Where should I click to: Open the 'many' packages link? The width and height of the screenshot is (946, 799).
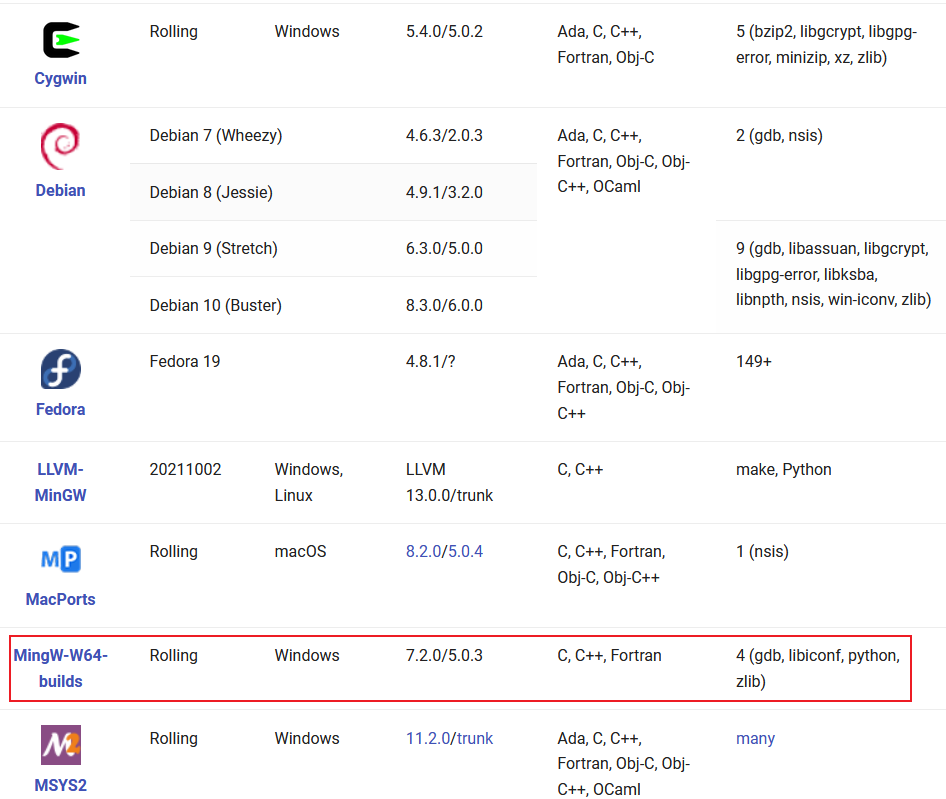pyautogui.click(x=755, y=738)
